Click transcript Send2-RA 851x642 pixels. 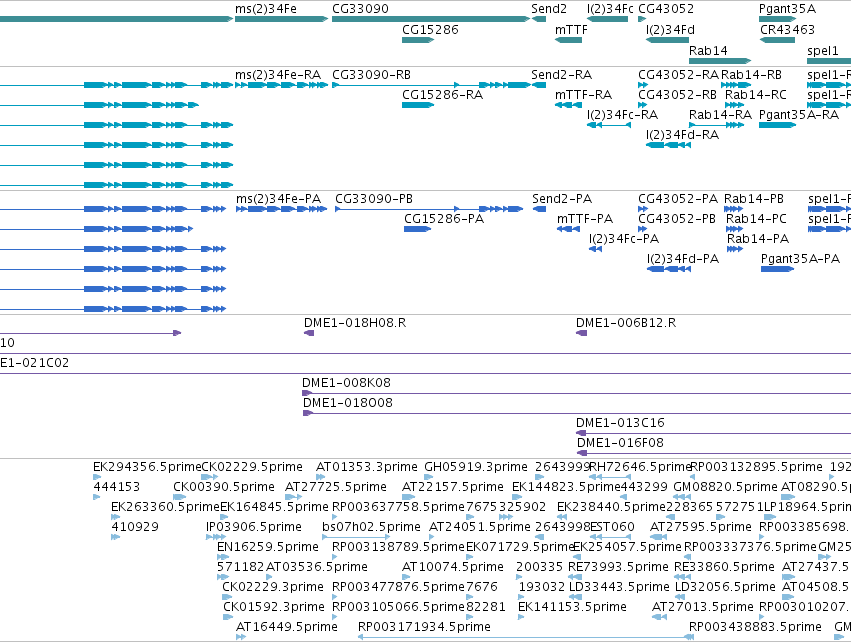[x=561, y=75]
